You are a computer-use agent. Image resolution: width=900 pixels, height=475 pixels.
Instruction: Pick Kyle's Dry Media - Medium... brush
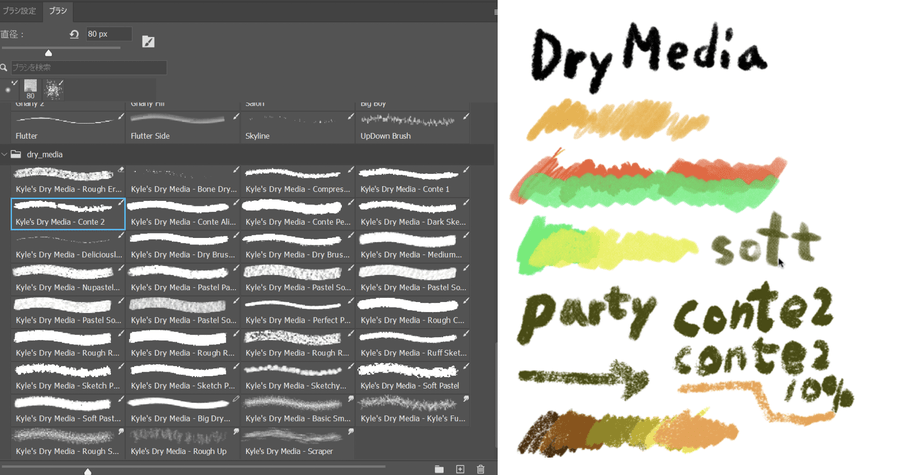(413, 246)
